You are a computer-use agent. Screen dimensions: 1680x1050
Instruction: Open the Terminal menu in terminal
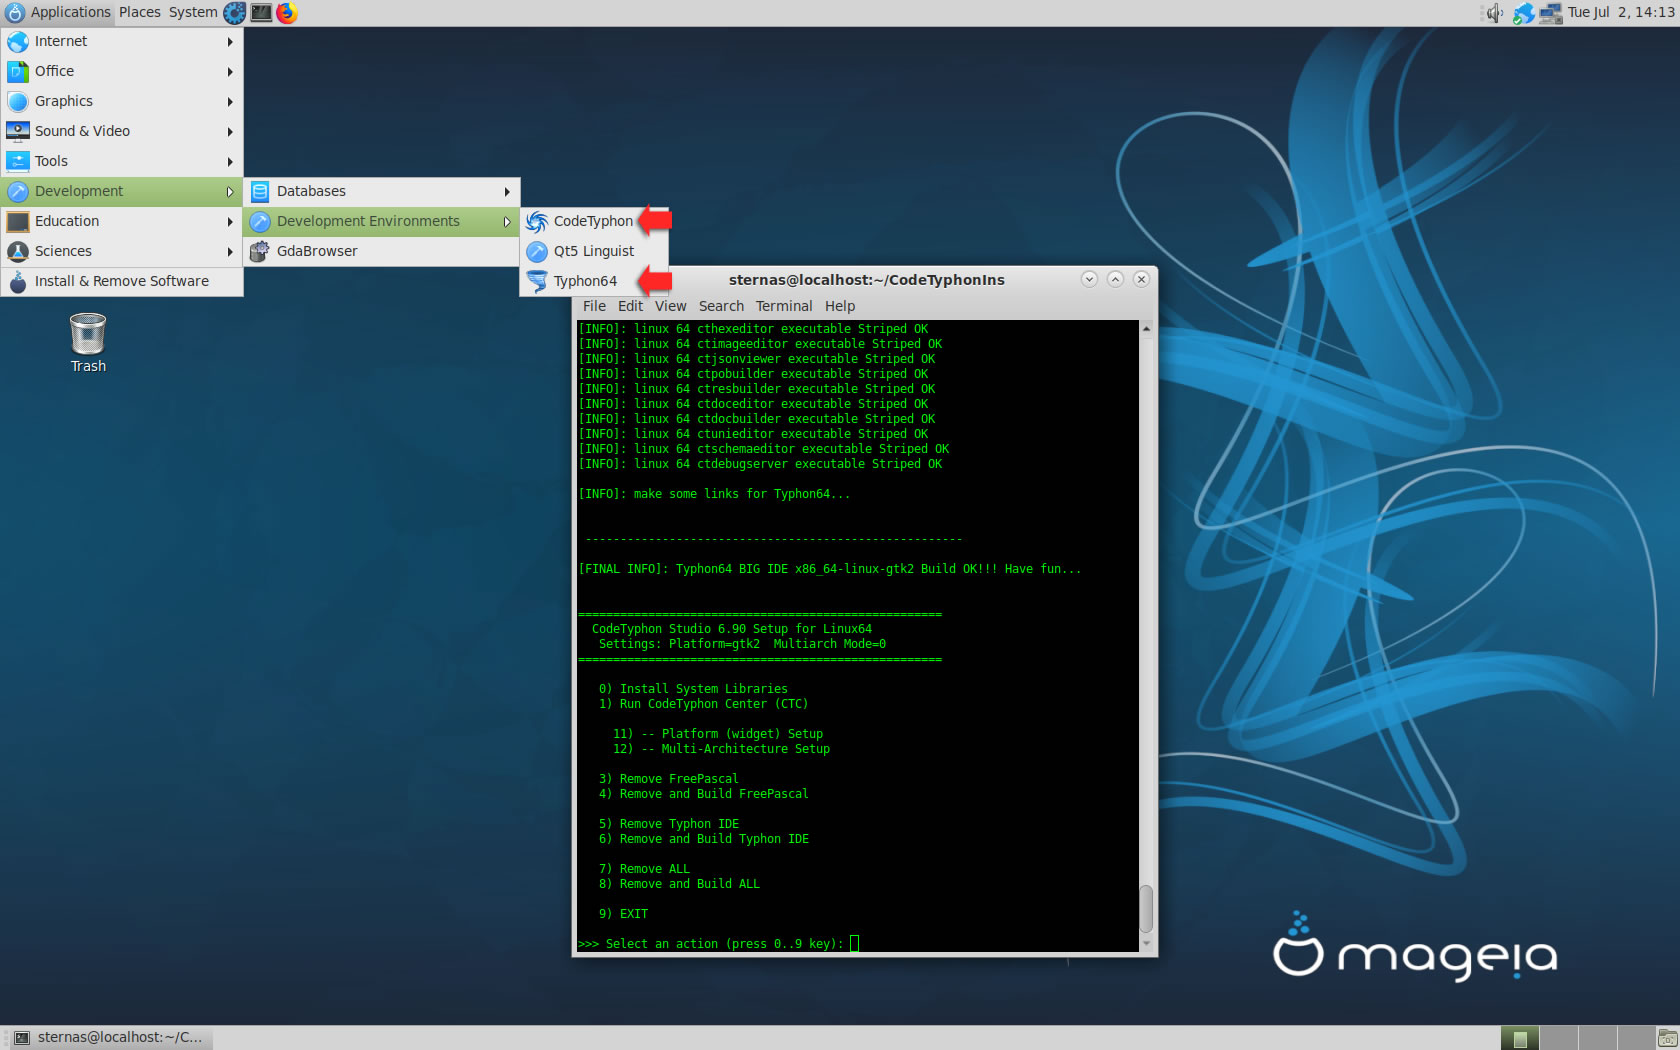click(x=784, y=306)
